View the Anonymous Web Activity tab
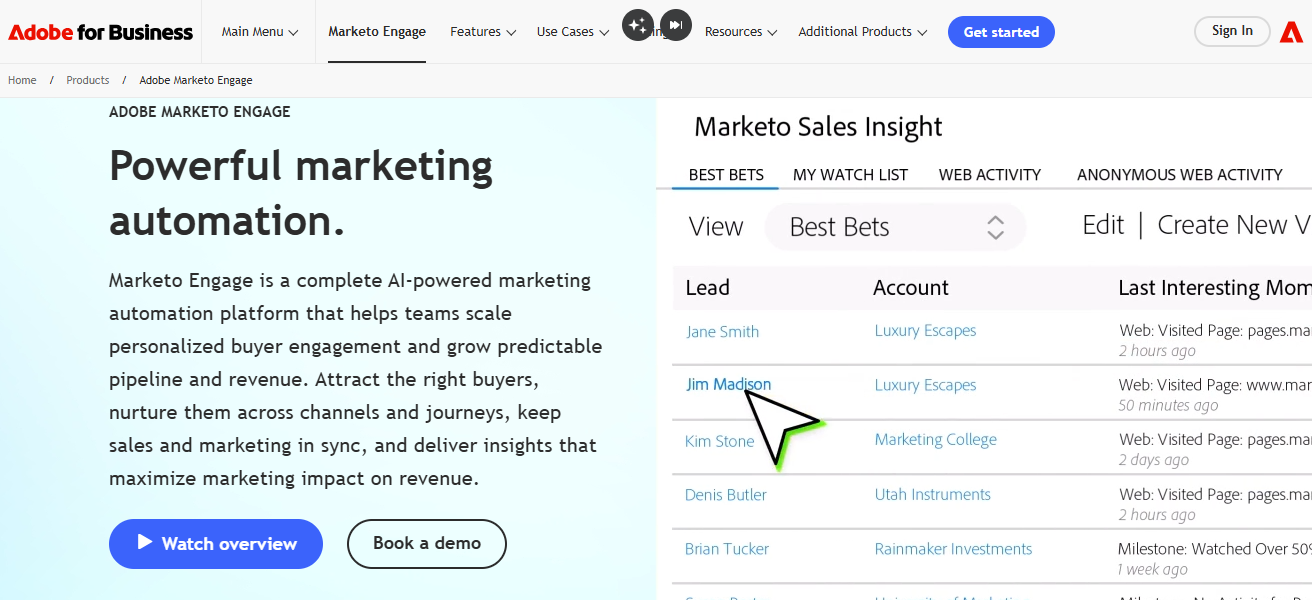The image size is (1312, 600). point(1181,174)
